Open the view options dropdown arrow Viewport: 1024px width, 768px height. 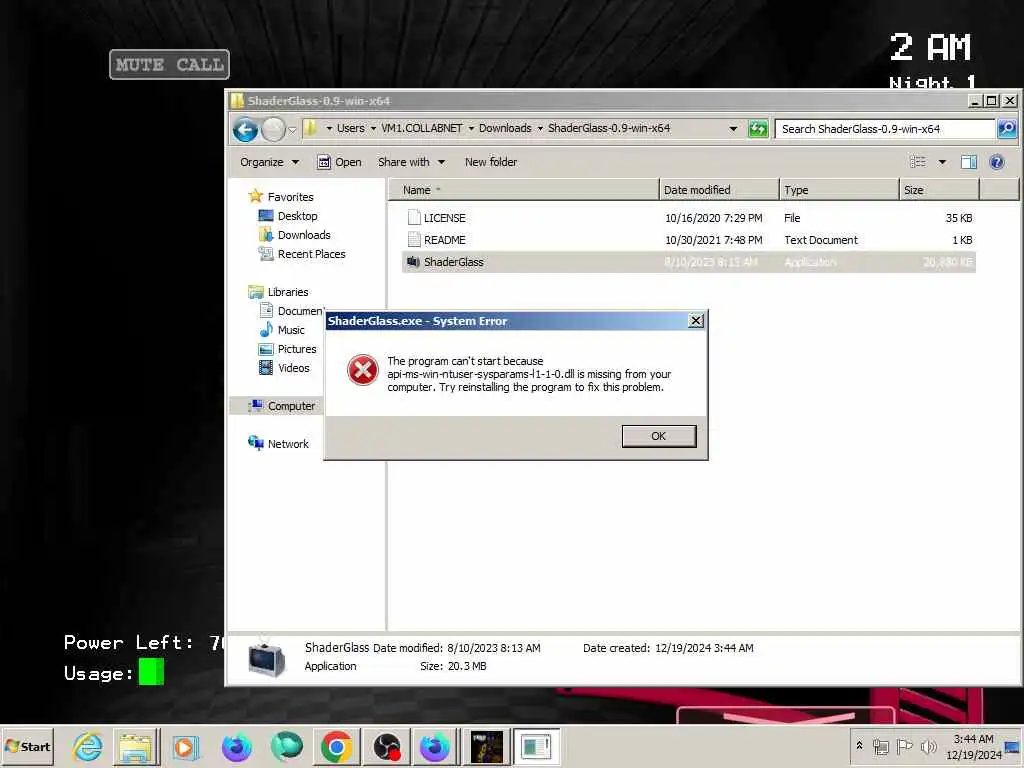coord(942,162)
